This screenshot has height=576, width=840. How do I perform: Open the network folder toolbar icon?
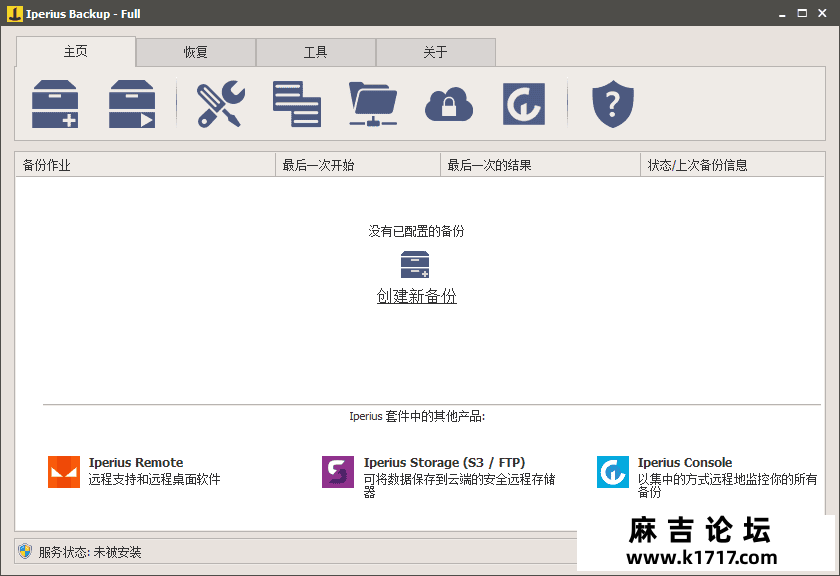click(373, 104)
